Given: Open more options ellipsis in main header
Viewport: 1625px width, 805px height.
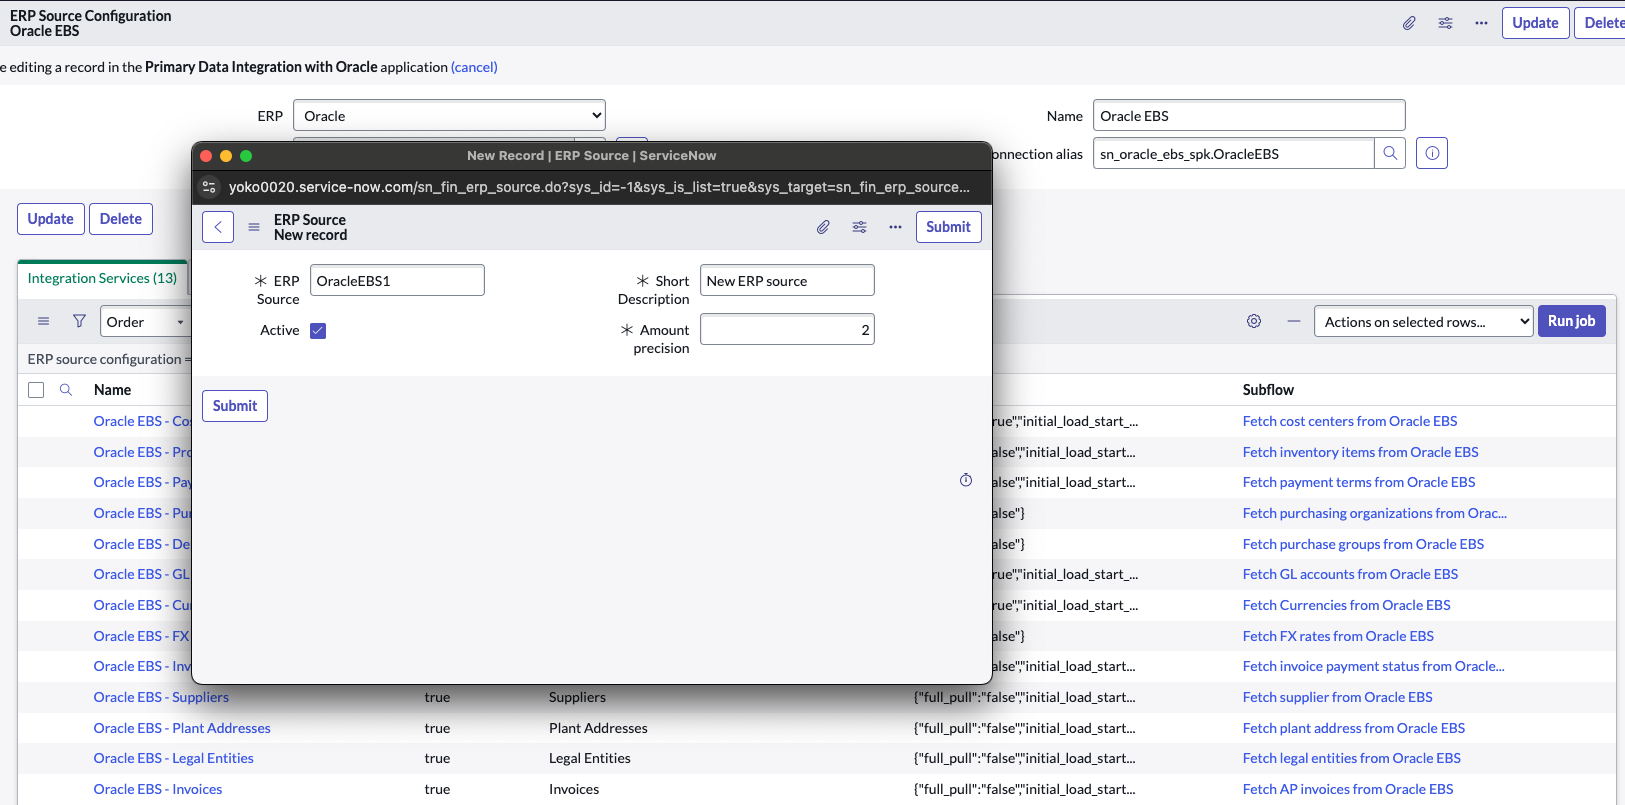Looking at the screenshot, I should click(1481, 23).
